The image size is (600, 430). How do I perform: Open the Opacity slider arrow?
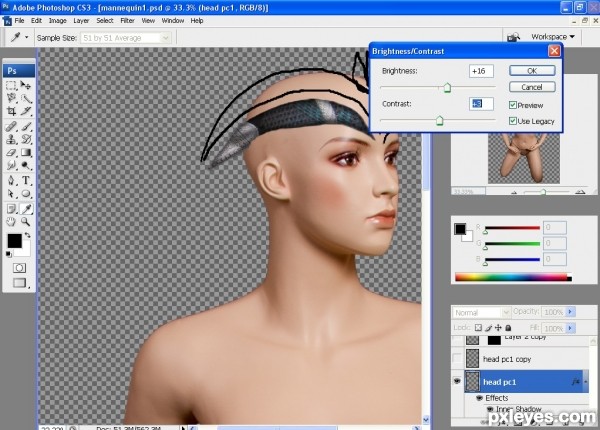coord(571,312)
